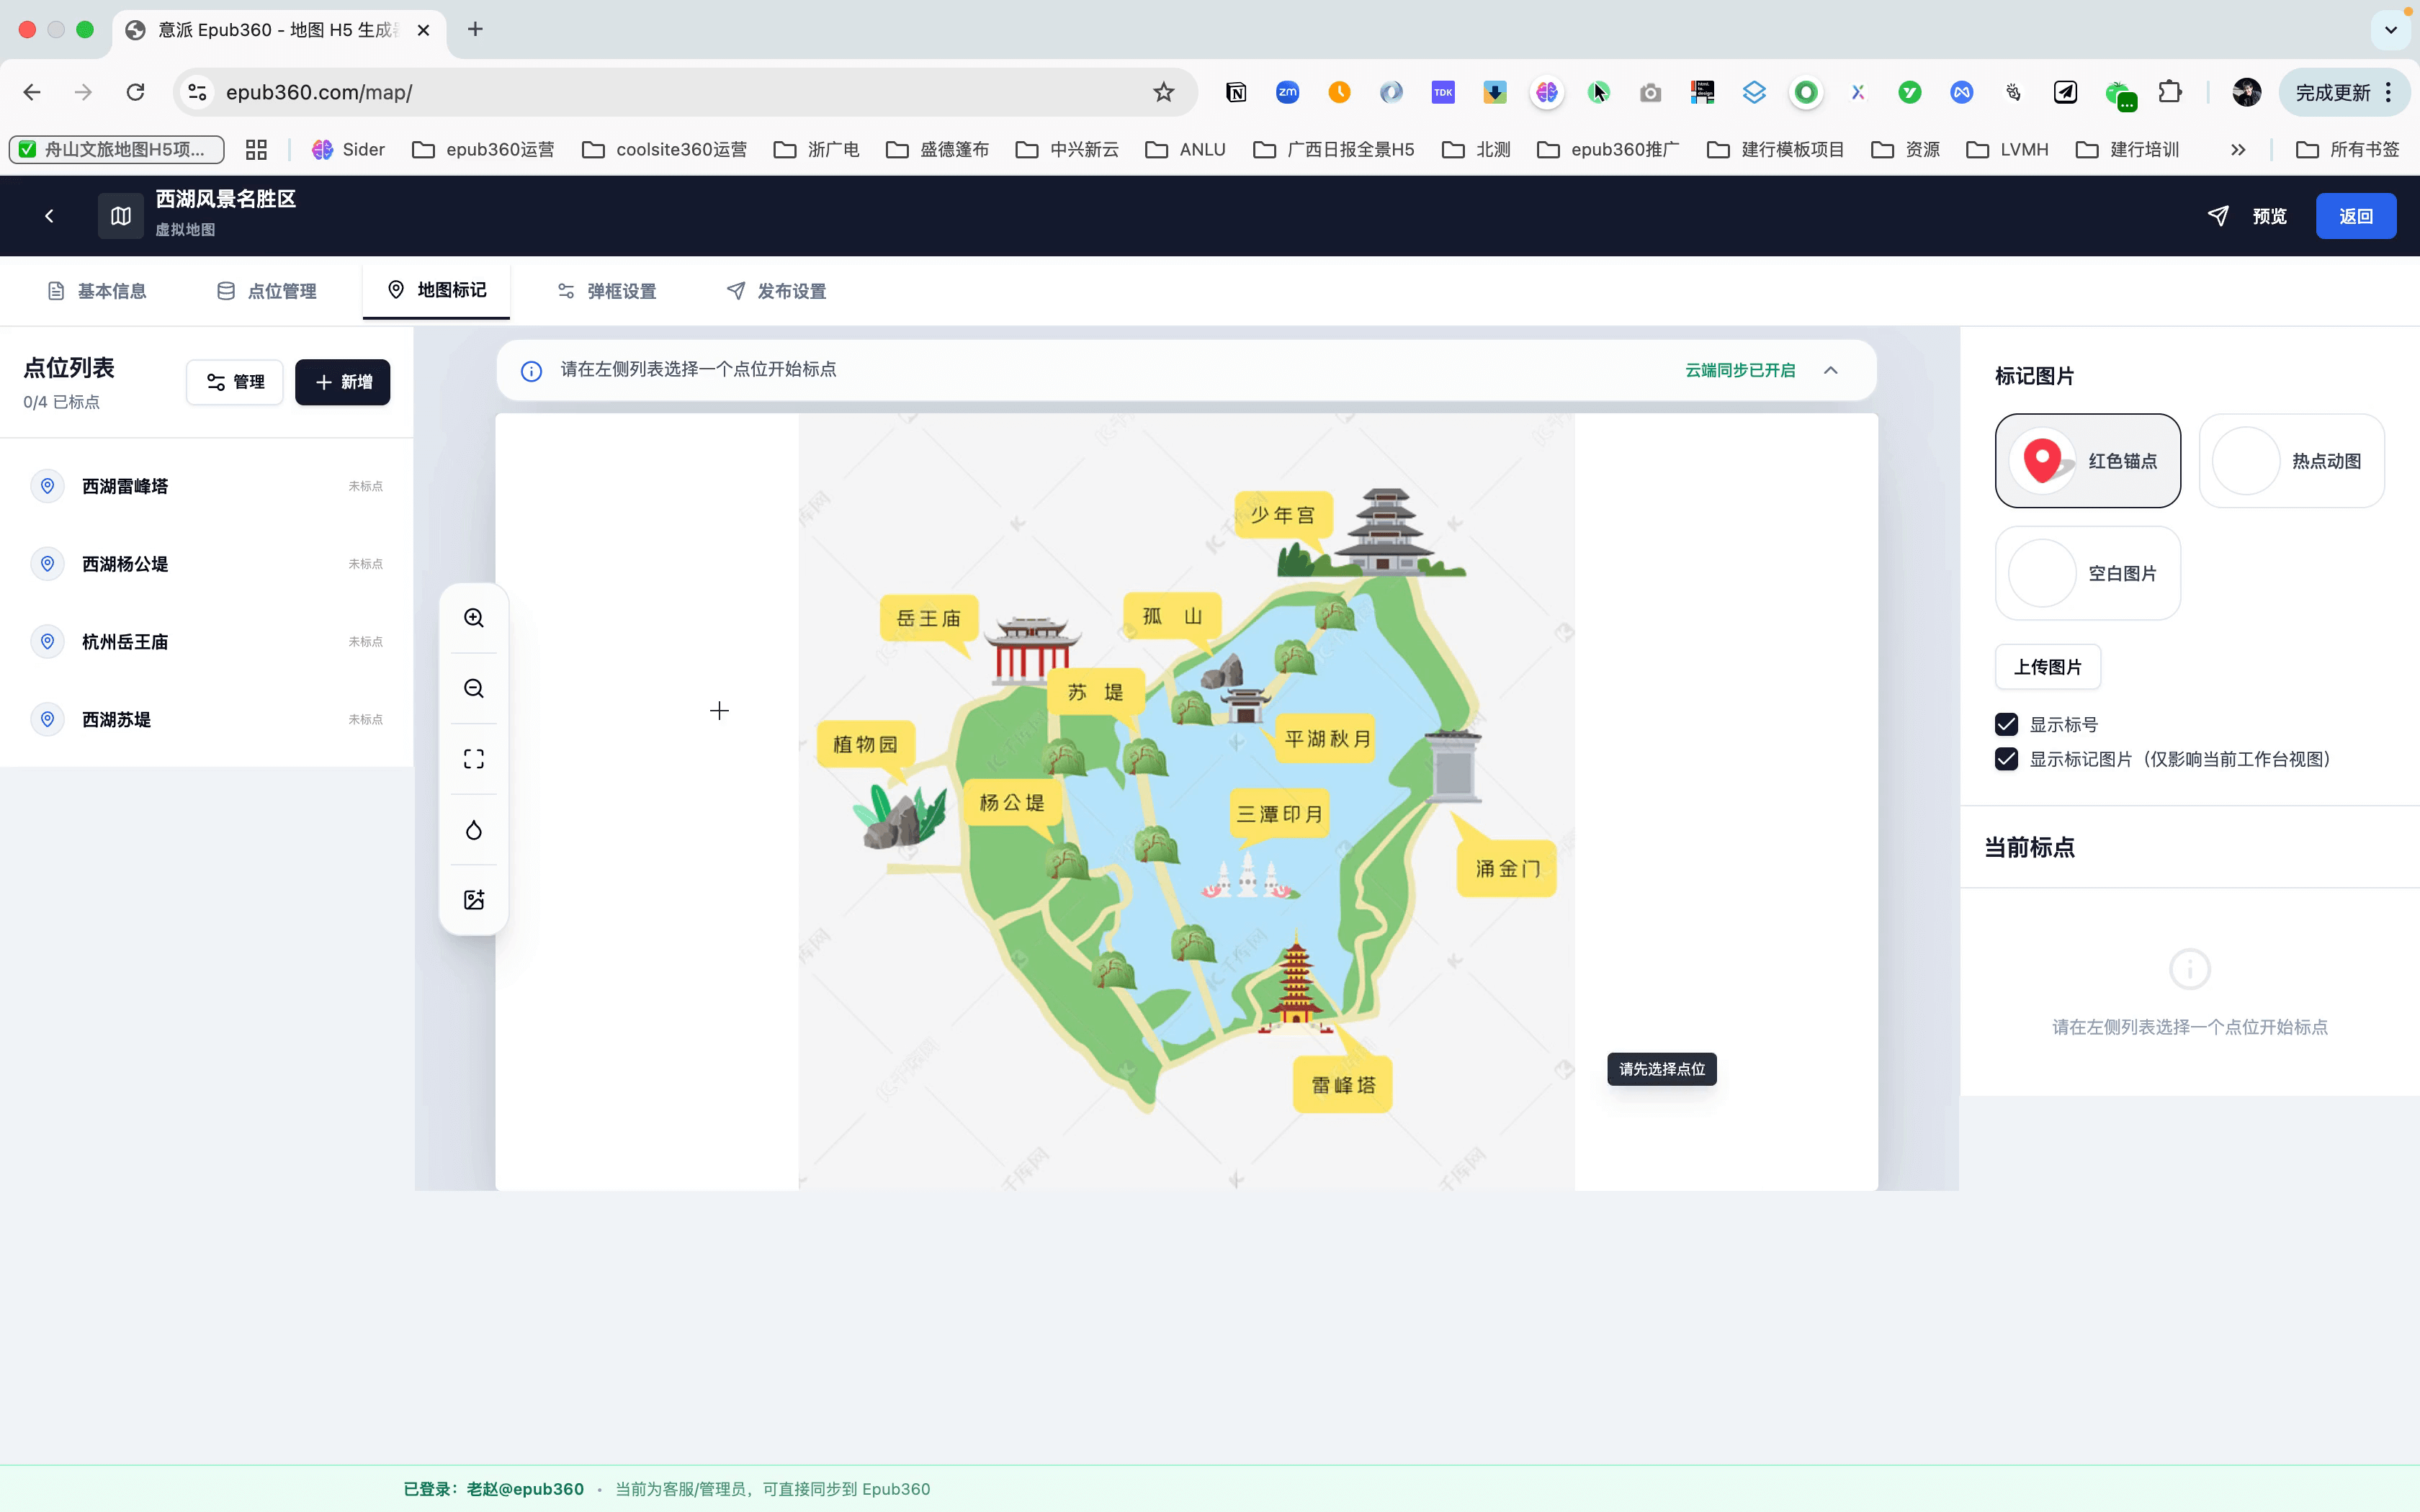Image resolution: width=2420 pixels, height=1512 pixels.
Task: Uncheck the 显示标记图片 checkbox
Action: pyautogui.click(x=2006, y=759)
